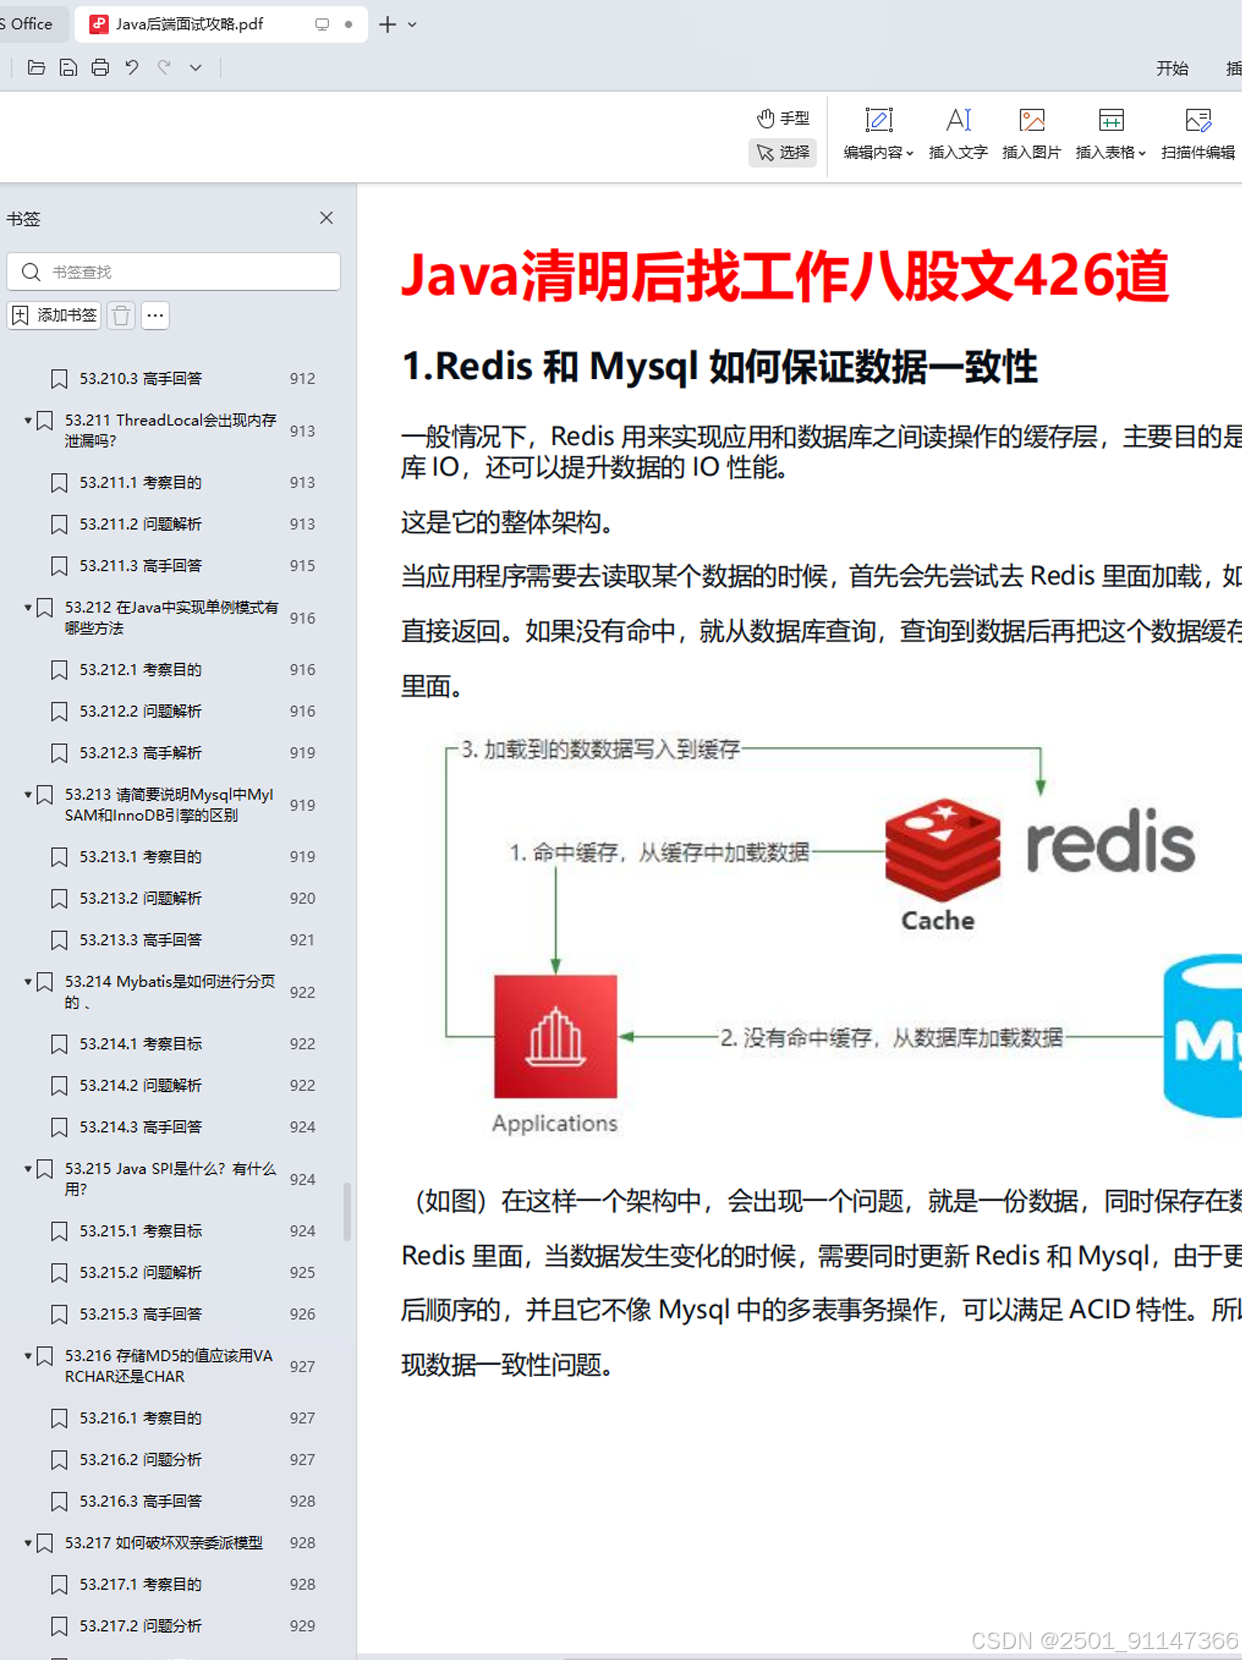Activate the Select tool (选择)

pyautogui.click(x=783, y=152)
